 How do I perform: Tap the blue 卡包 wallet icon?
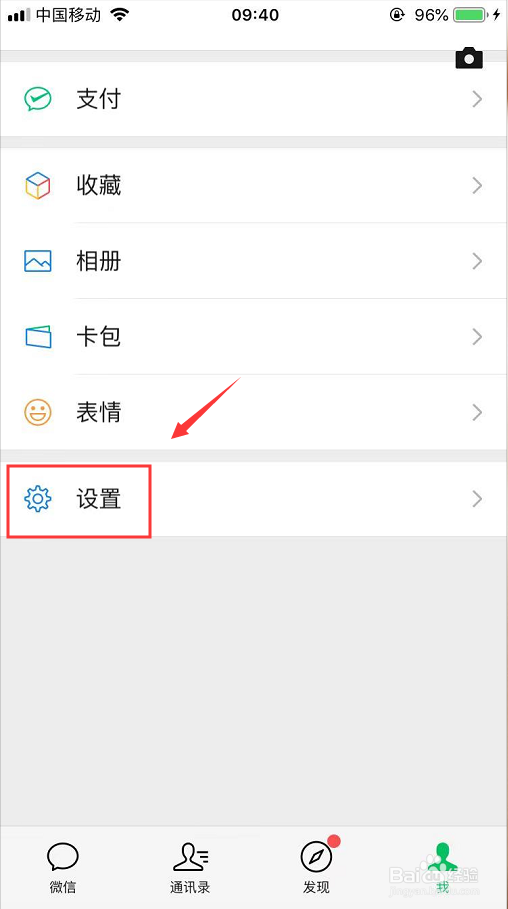click(x=38, y=337)
